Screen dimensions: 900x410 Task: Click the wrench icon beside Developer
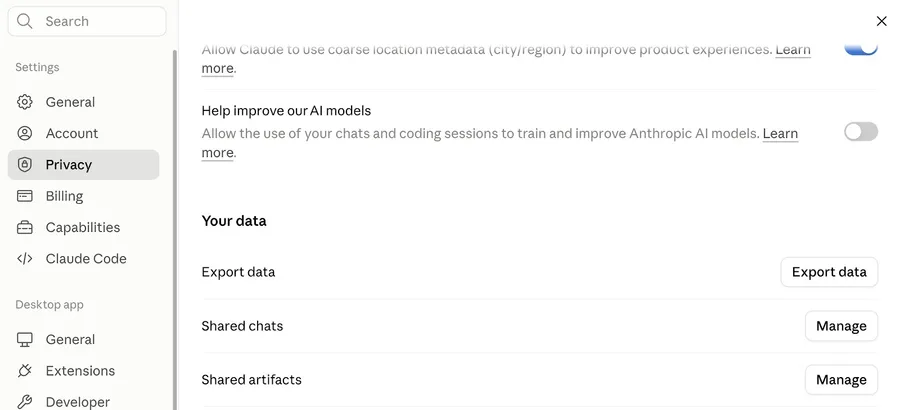pyautogui.click(x=24, y=401)
